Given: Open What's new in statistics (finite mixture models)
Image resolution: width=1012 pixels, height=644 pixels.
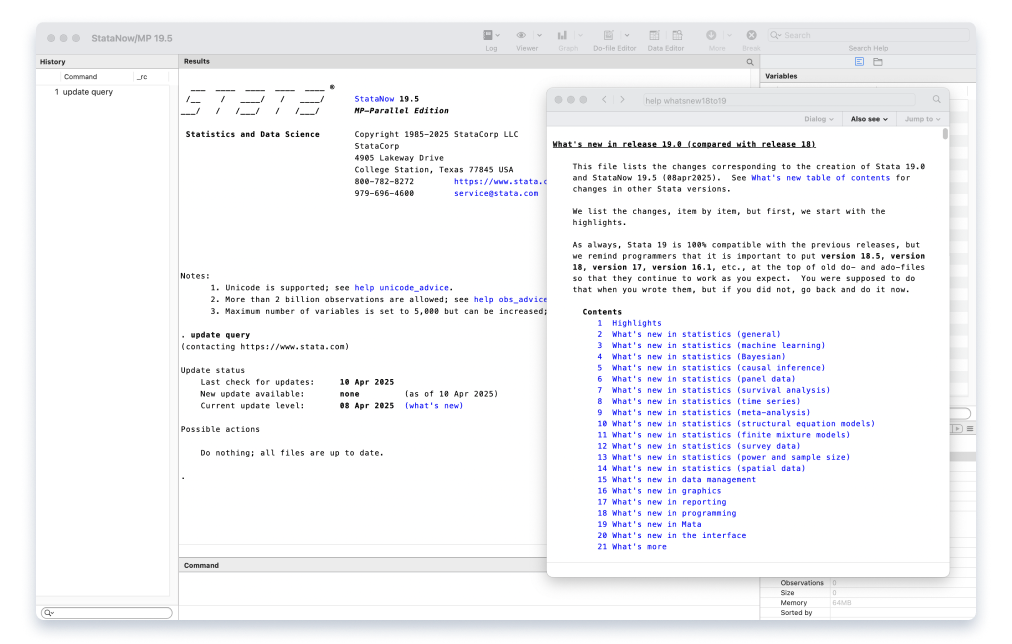Looking at the screenshot, I should (x=731, y=435).
